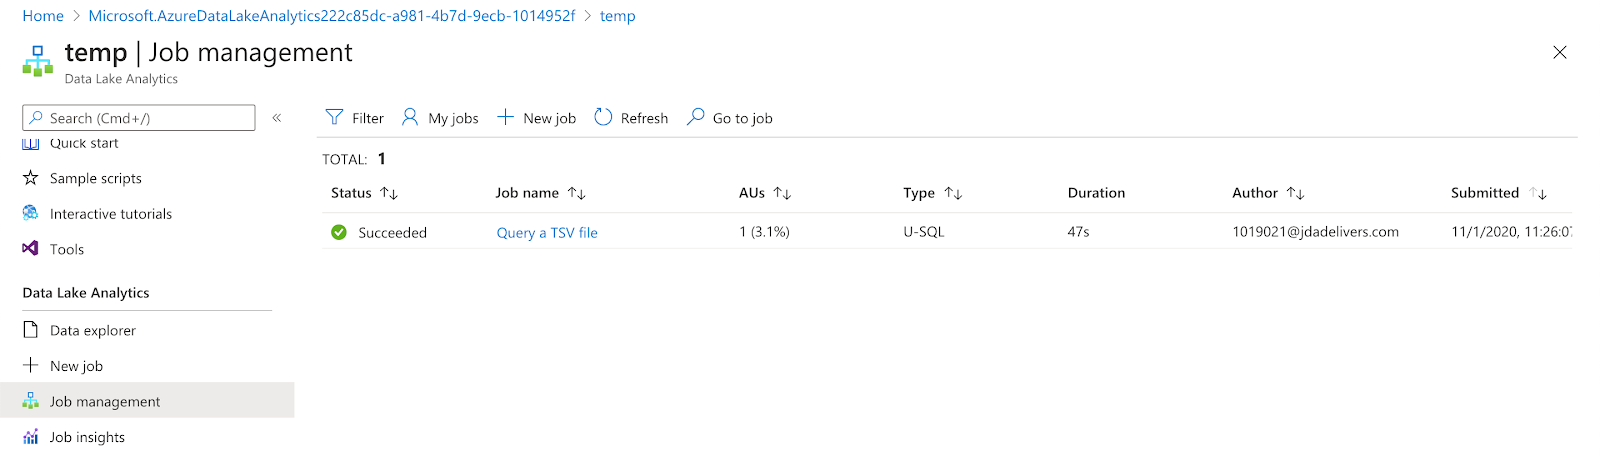The image size is (1600, 461).
Task: Open Go to job search
Action: 730,118
